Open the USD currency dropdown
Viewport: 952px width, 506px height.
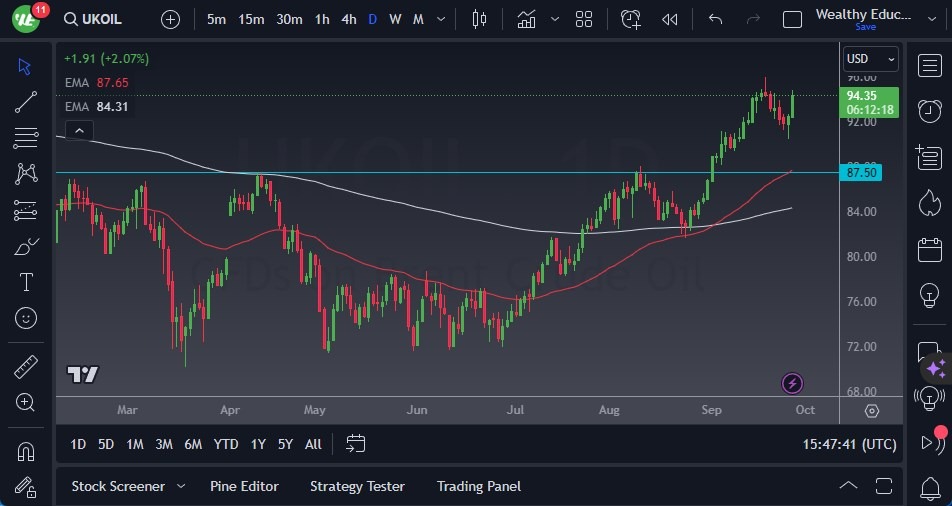[870, 59]
